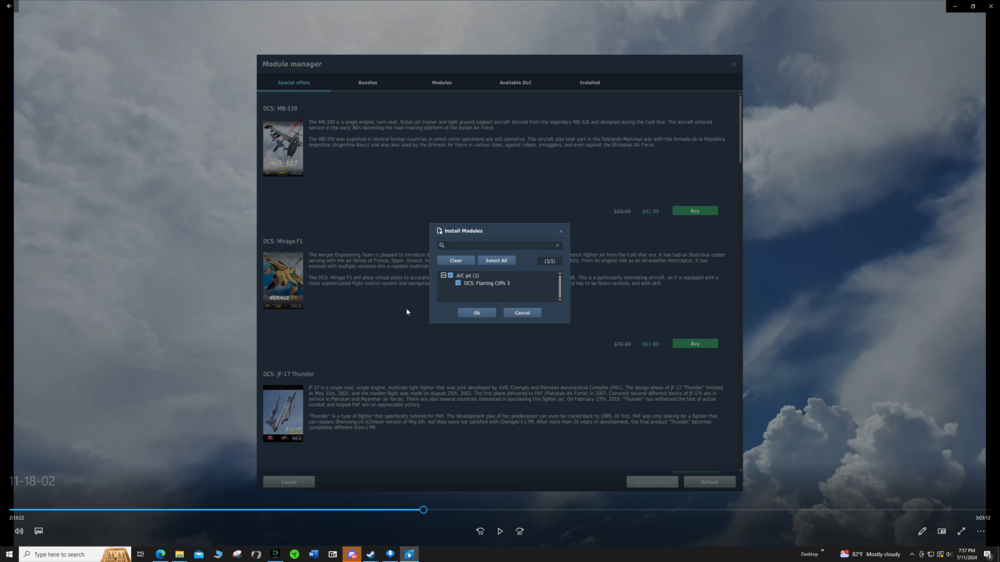Click the JF-17 Thunder module thumbnail
The width and height of the screenshot is (1000, 562).
[x=283, y=413]
